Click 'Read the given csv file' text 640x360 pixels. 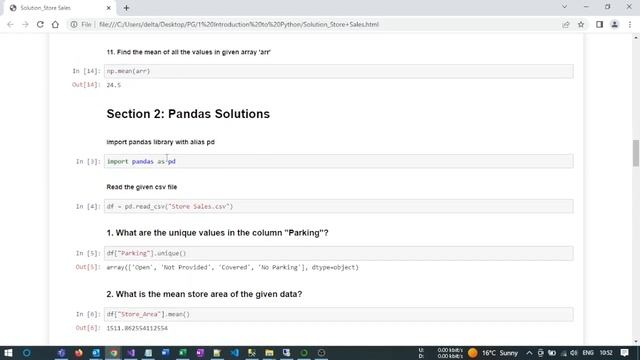pyautogui.click(x=142, y=187)
